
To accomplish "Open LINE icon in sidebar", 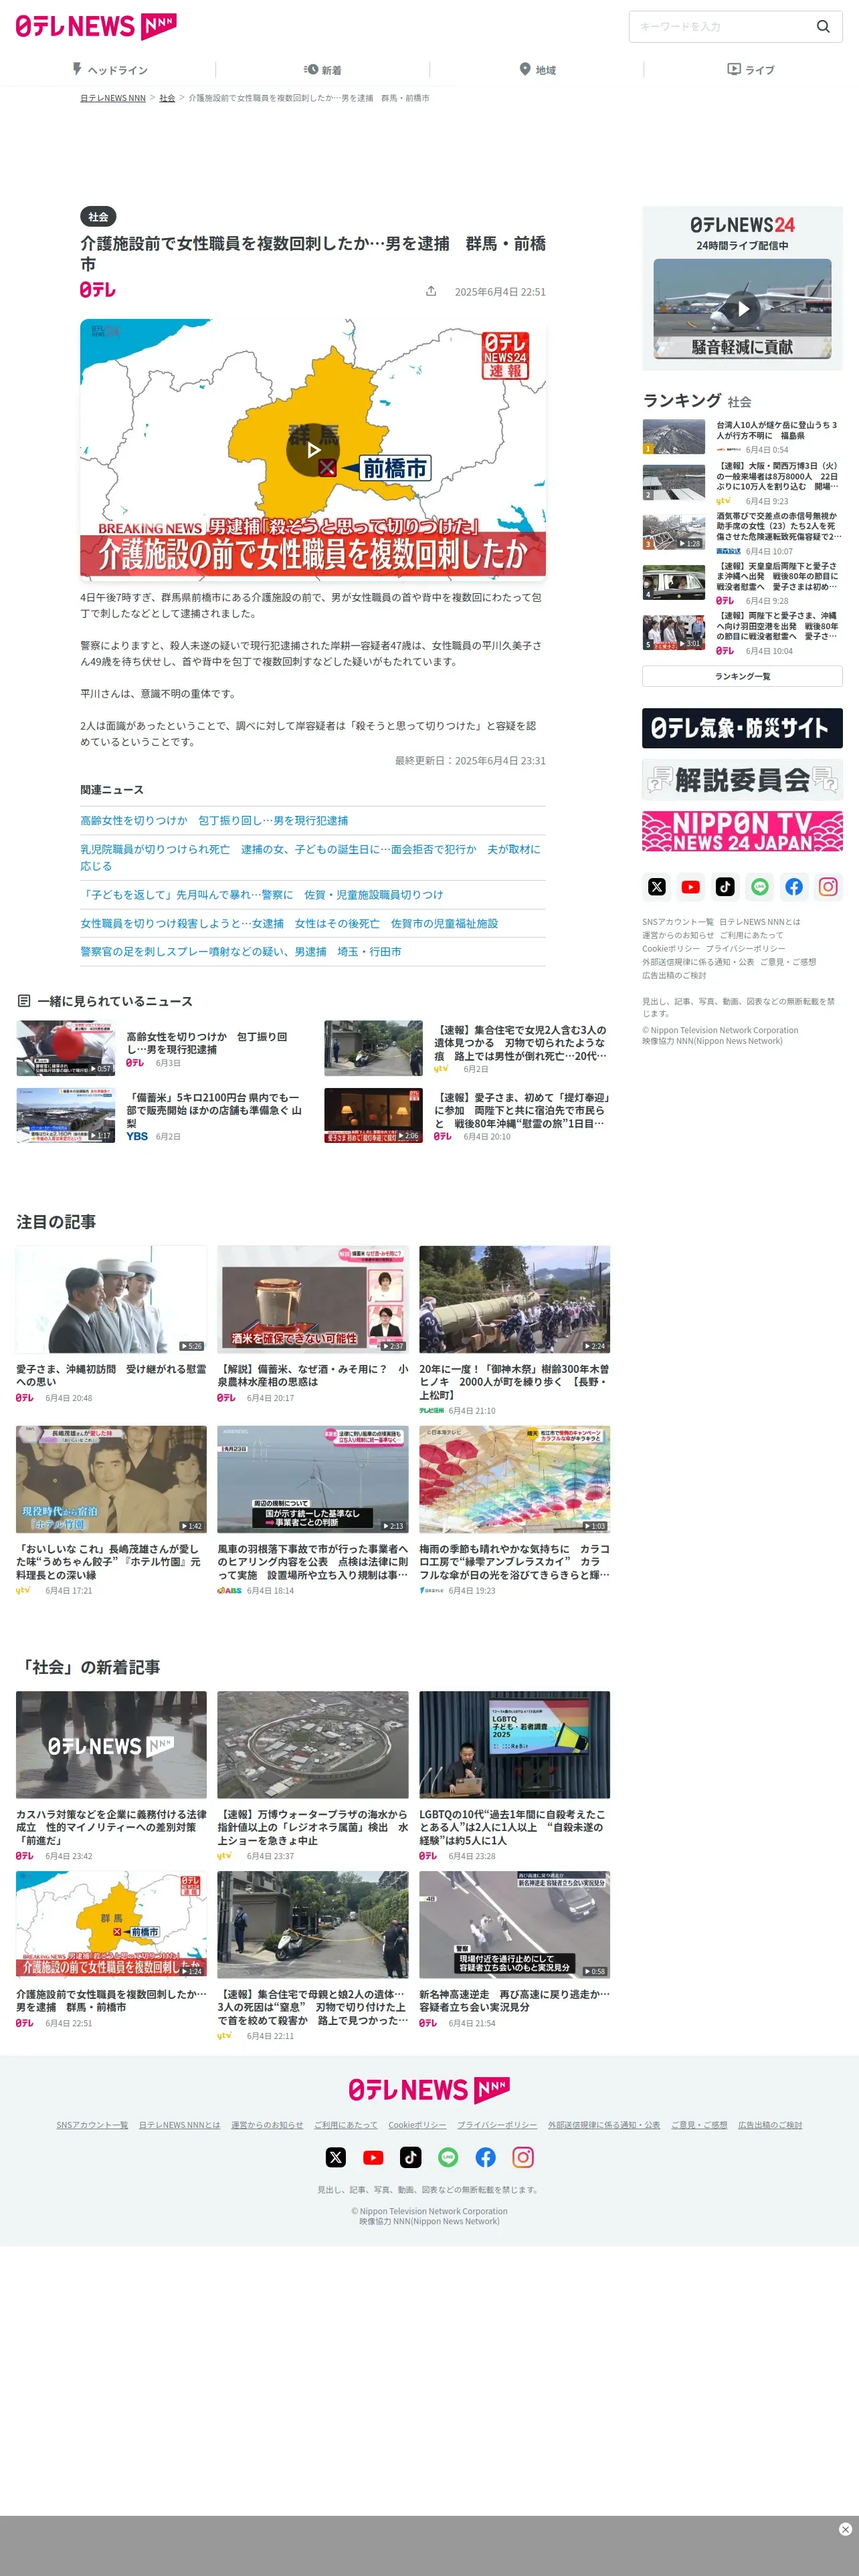I will tap(760, 887).
